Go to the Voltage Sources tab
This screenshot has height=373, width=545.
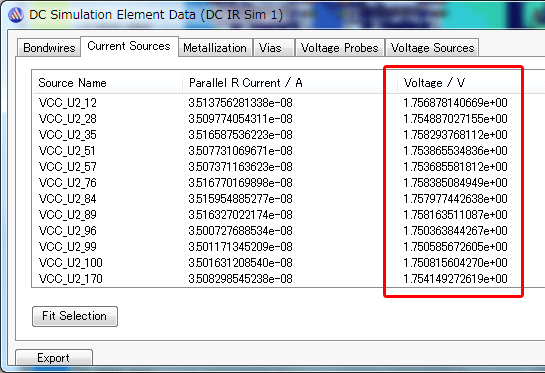coord(432,48)
